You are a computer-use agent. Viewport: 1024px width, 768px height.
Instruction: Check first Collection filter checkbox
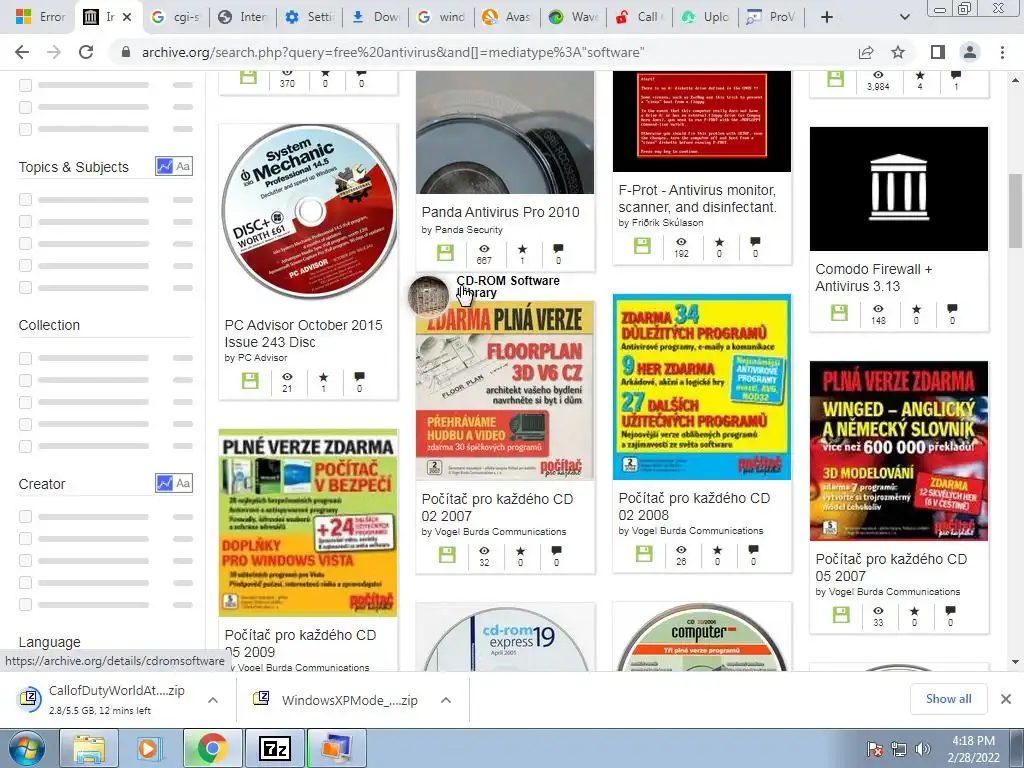[x=25, y=359]
